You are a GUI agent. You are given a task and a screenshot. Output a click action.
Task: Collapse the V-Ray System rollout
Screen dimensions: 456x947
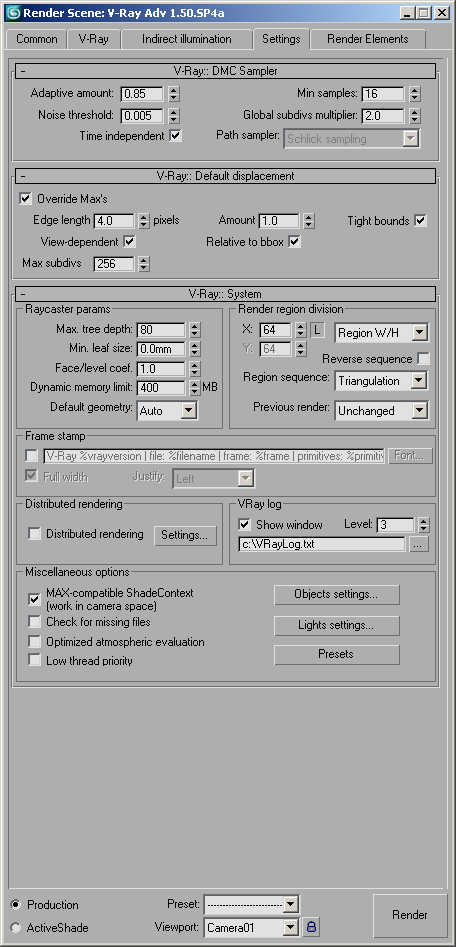[x=224, y=294]
